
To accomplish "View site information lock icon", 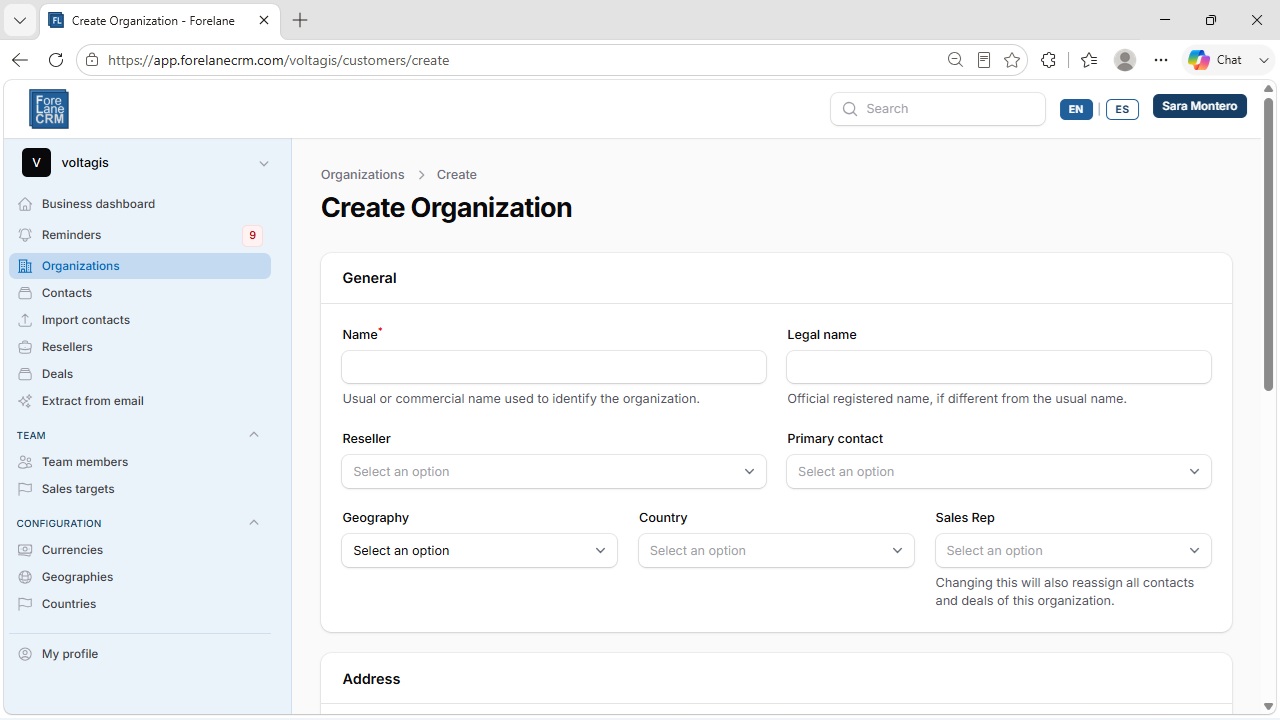I will [x=92, y=60].
